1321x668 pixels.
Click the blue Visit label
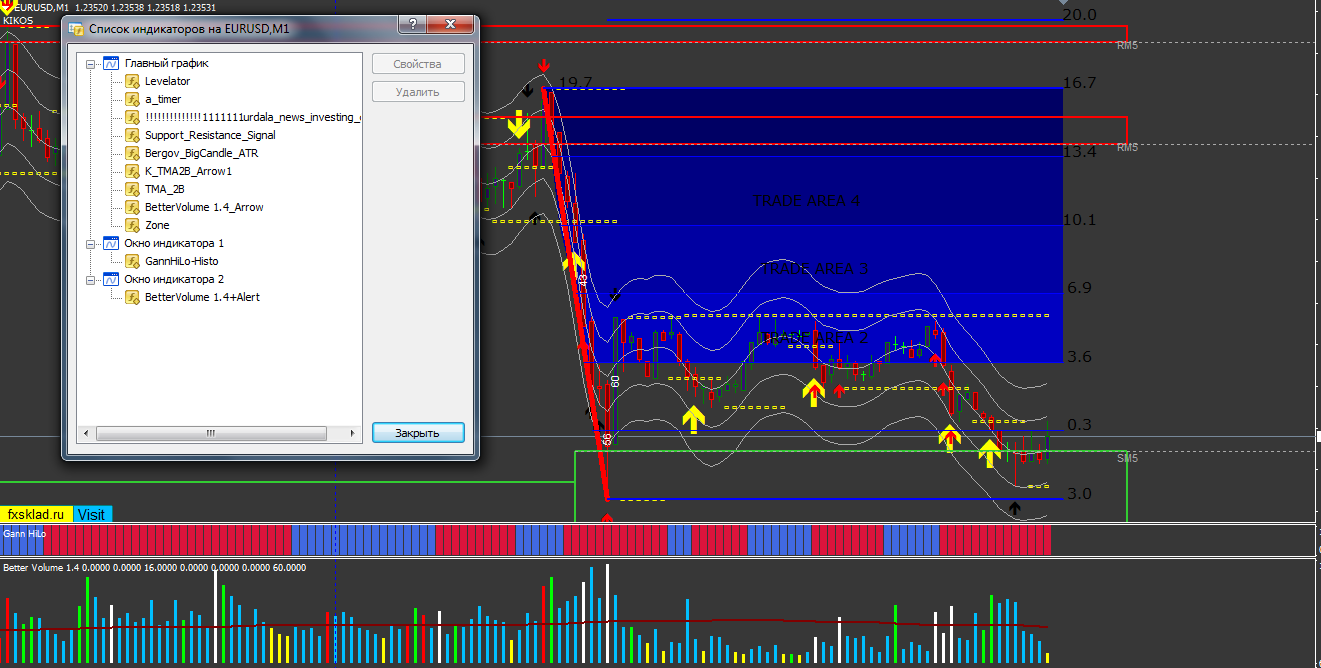(92, 514)
